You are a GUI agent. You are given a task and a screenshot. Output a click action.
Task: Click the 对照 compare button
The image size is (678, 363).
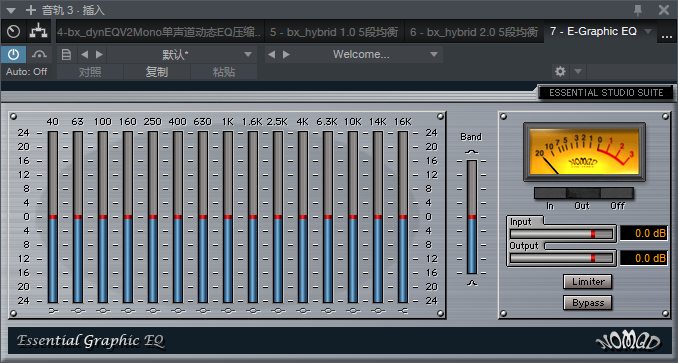click(90, 72)
